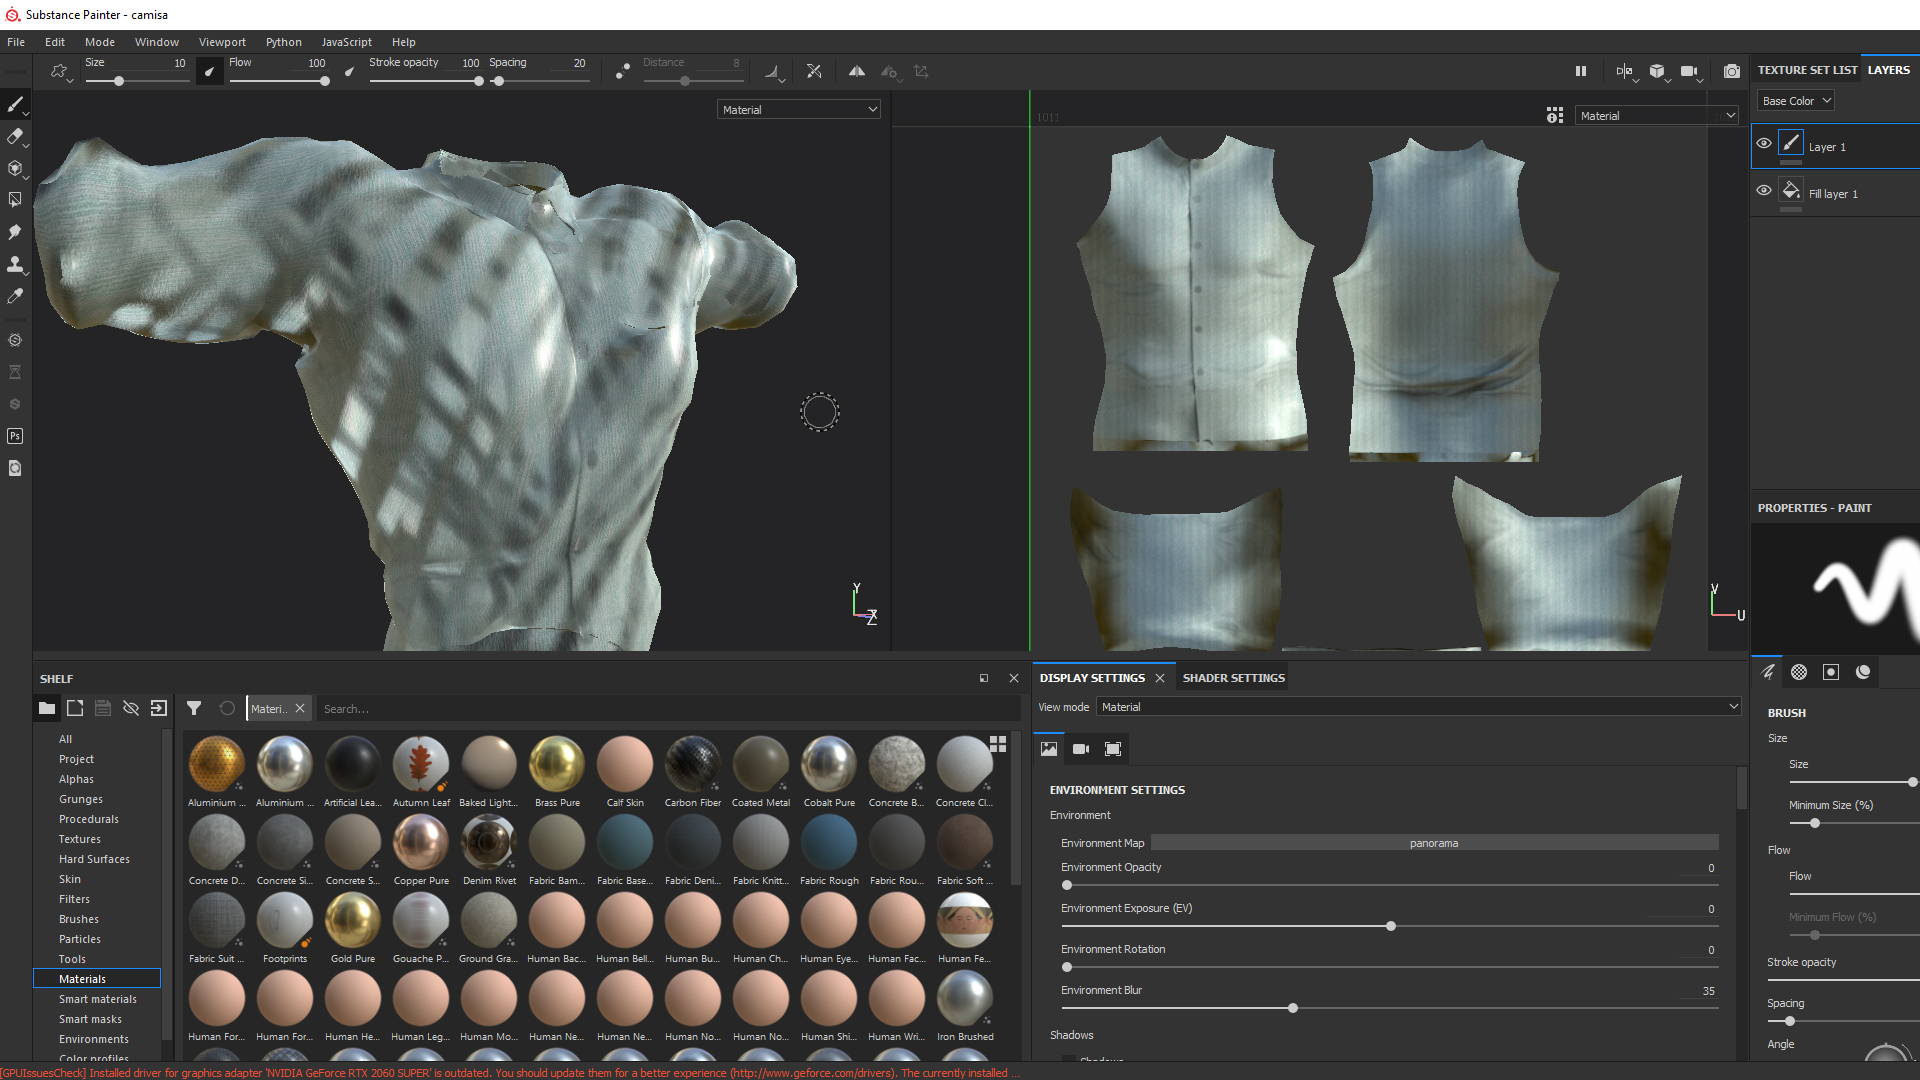The width and height of the screenshot is (1920, 1080).
Task: Select Smart materials shelf category
Action: (x=98, y=999)
